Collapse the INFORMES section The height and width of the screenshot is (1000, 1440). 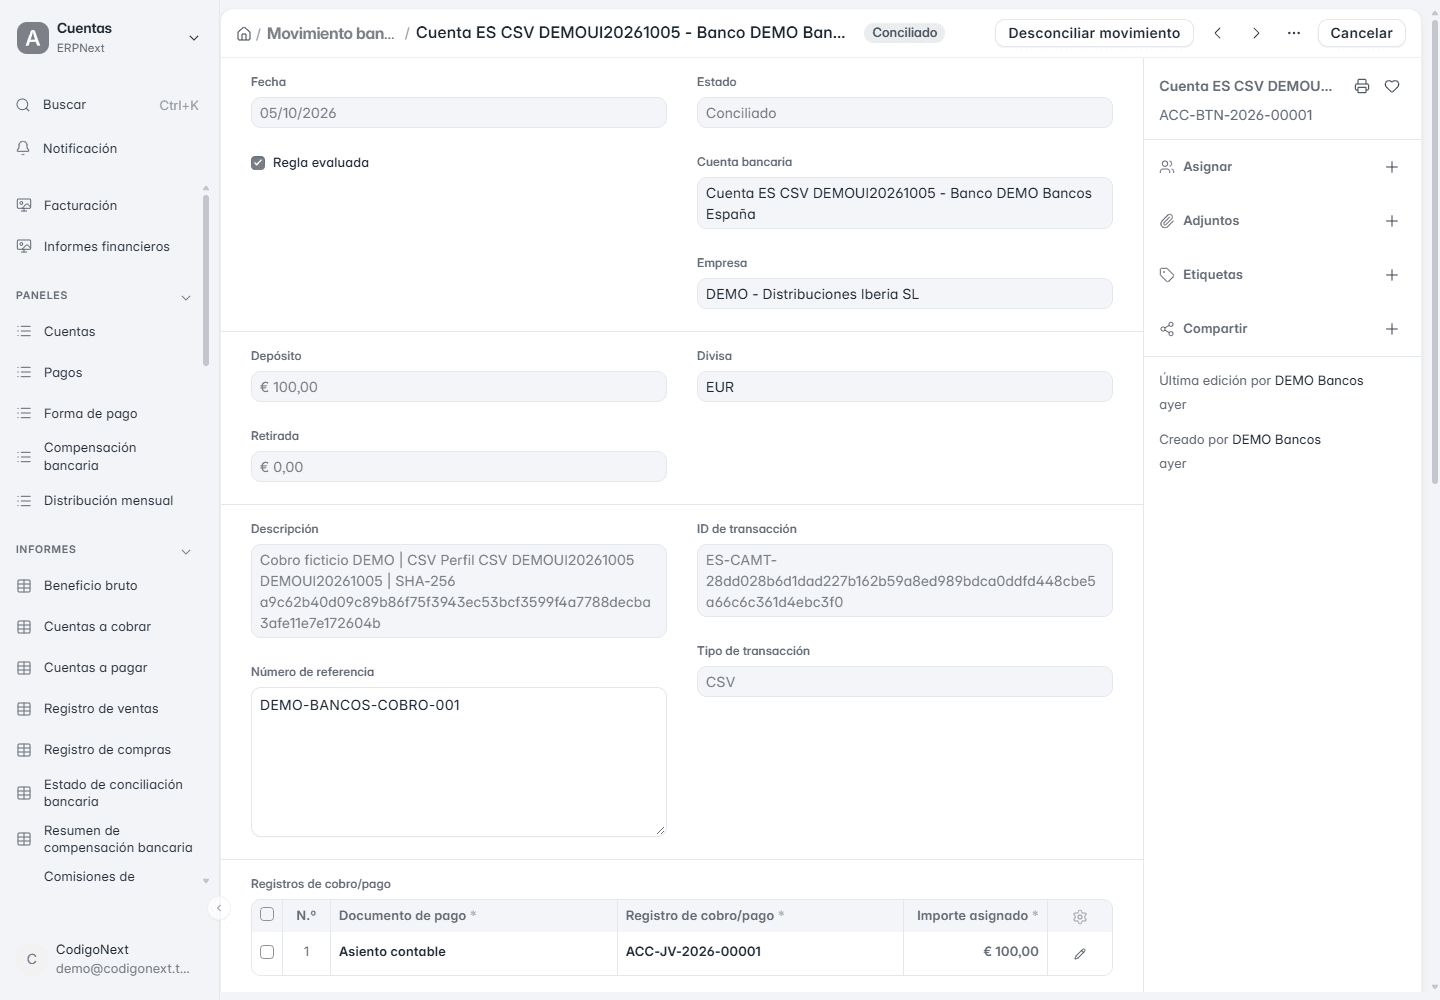point(186,551)
